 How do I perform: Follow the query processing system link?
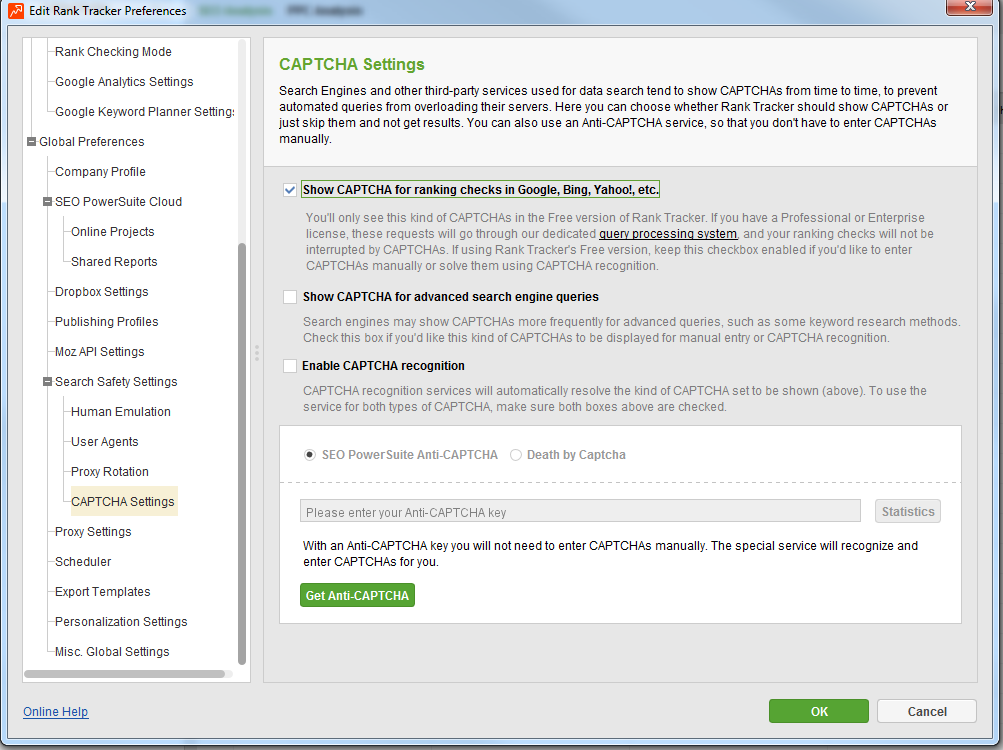click(668, 234)
